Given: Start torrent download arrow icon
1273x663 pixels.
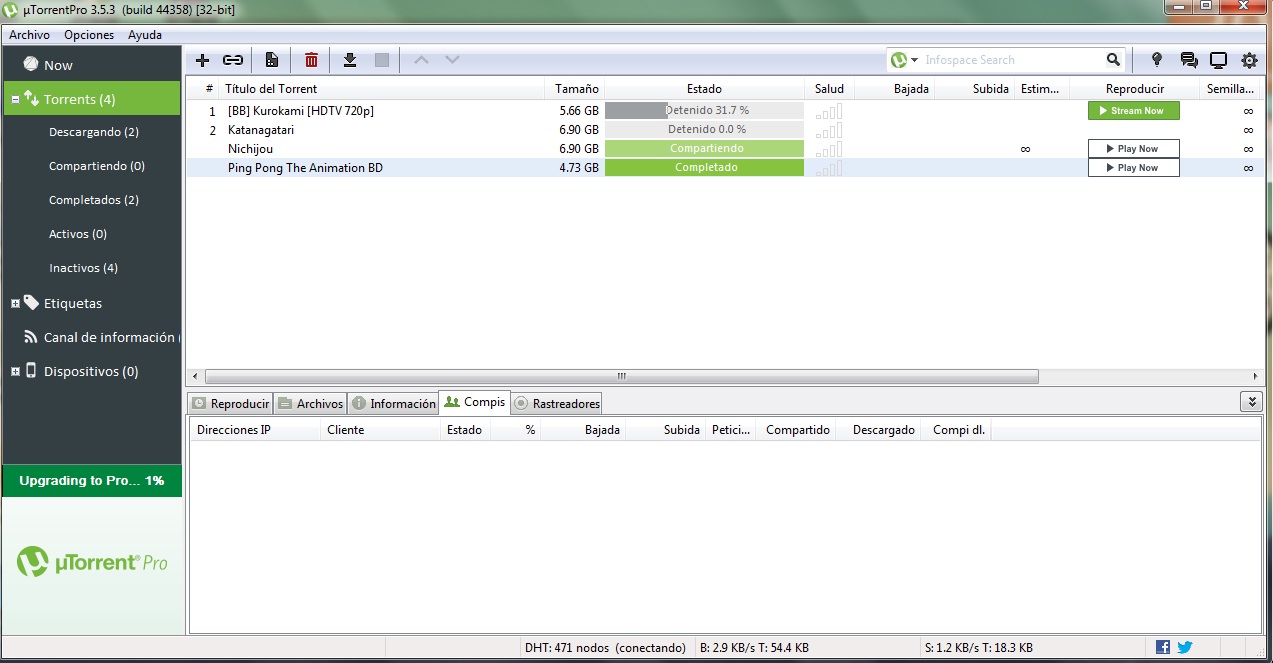Looking at the screenshot, I should click(350, 60).
